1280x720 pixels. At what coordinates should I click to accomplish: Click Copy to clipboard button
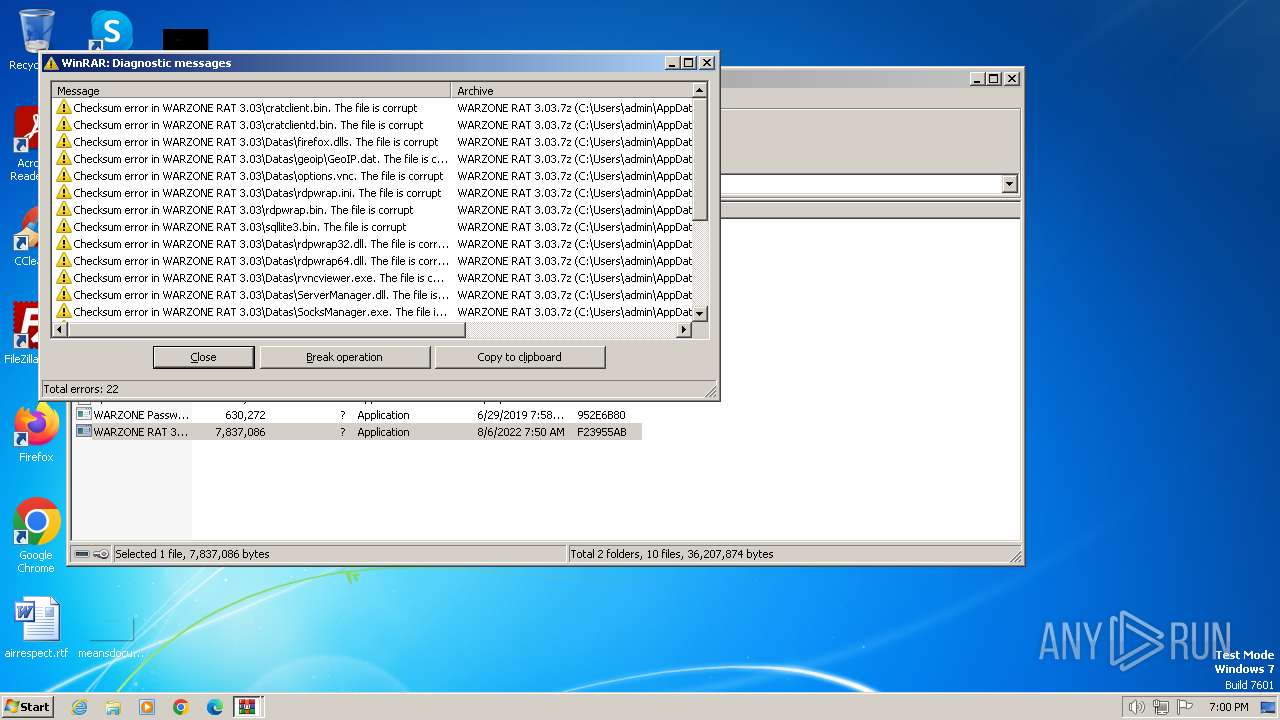coord(519,357)
